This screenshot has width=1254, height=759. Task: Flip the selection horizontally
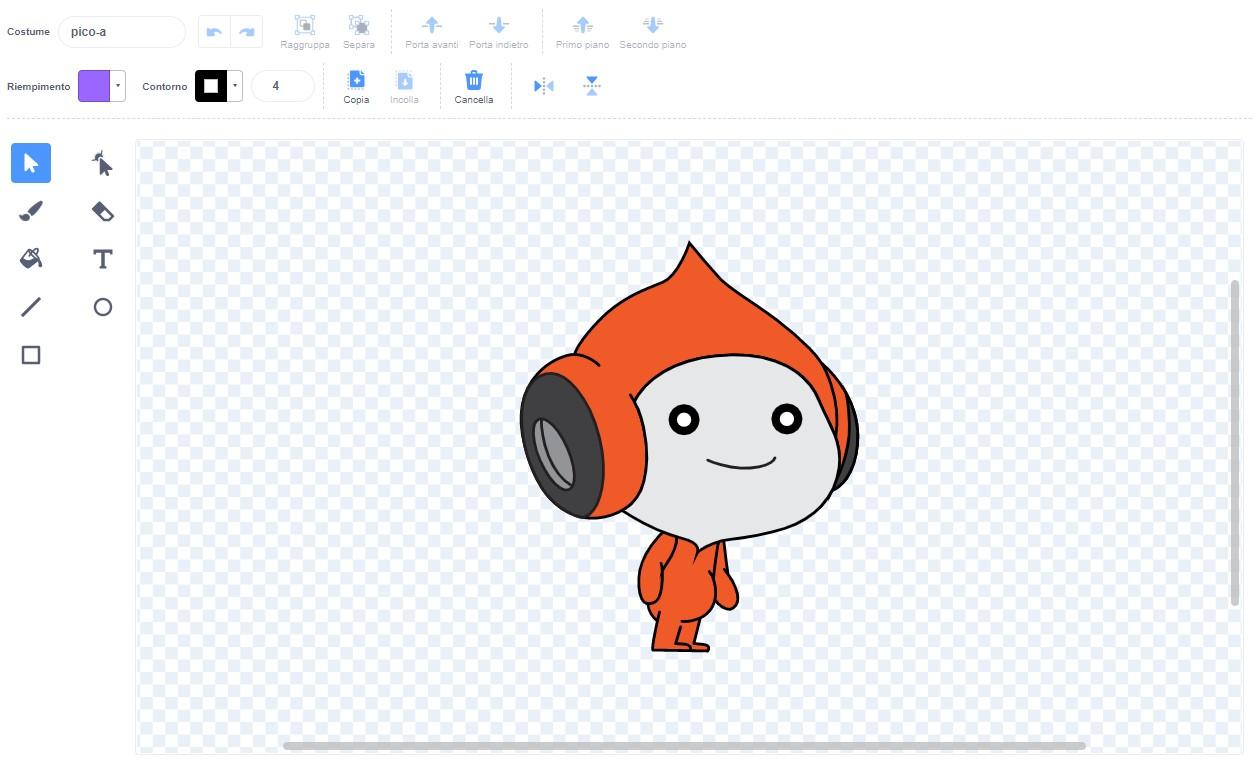[x=544, y=86]
